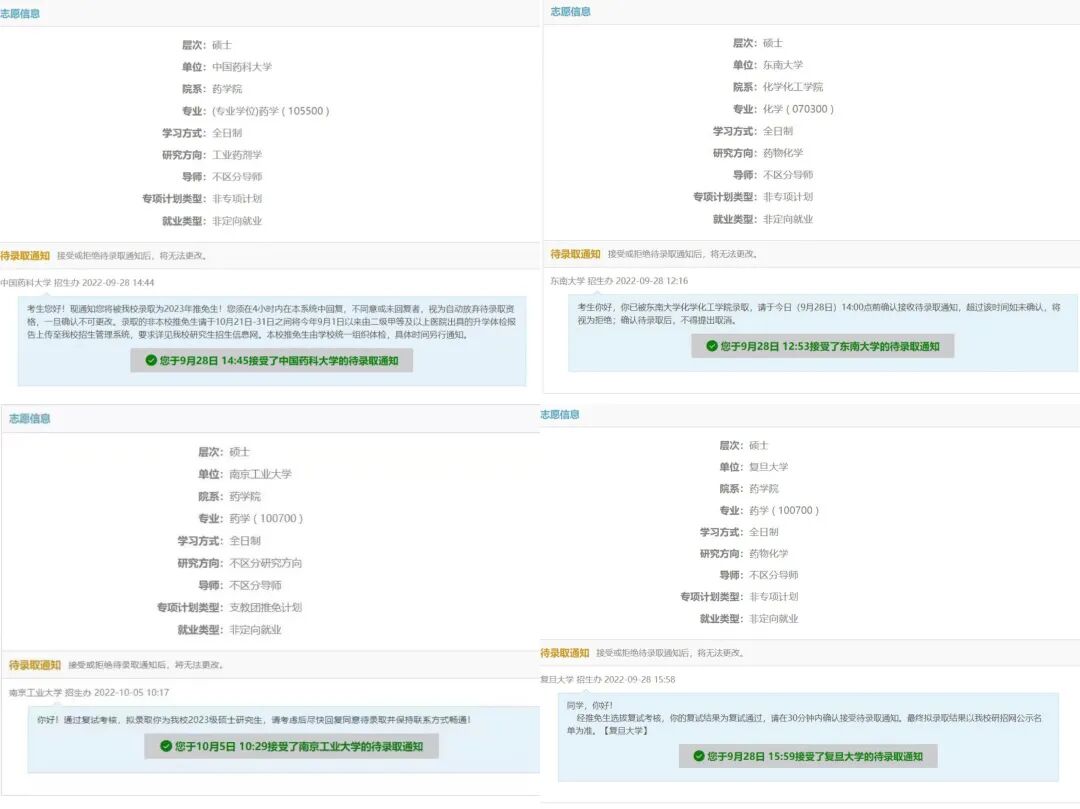Click 待录取通知 heading above 中国药科大学 message
Screen dimensions: 1080x809
click(x=25, y=255)
